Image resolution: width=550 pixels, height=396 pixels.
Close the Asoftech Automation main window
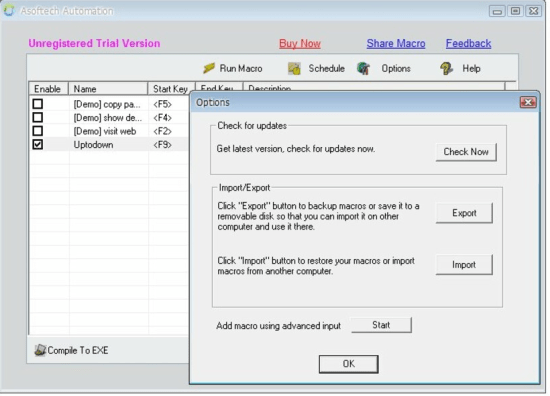[534, 11]
